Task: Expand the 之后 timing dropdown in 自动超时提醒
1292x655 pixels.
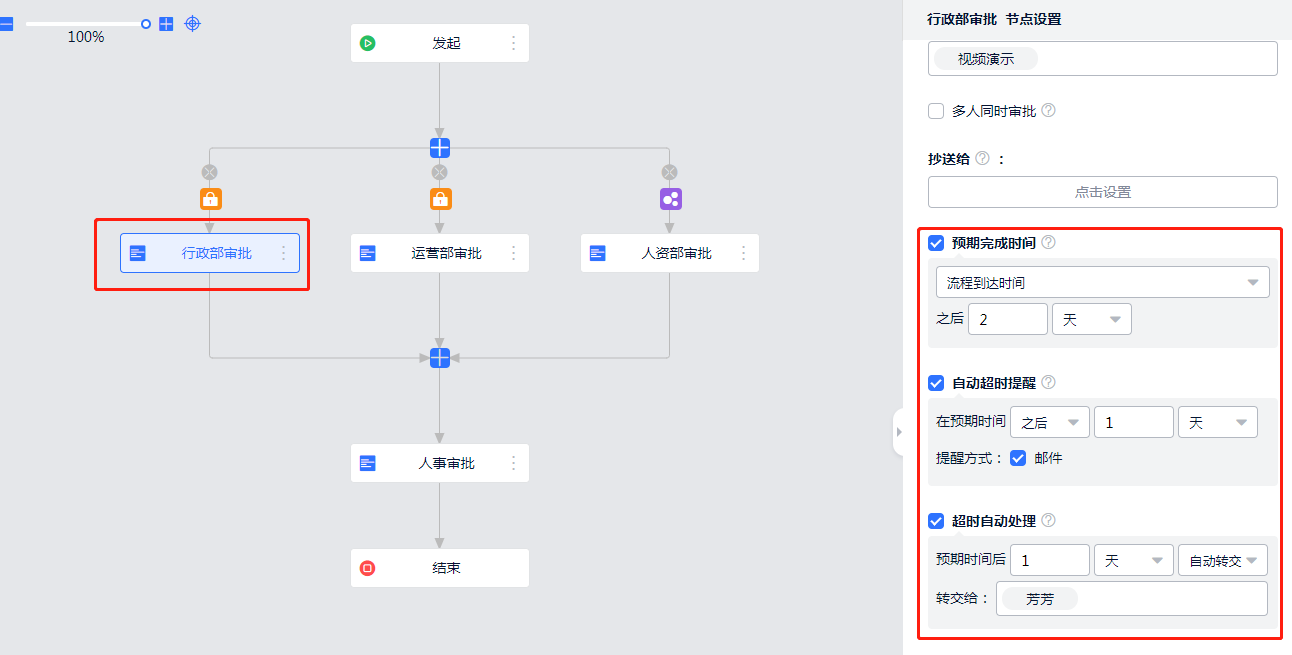Action: click(x=1049, y=423)
